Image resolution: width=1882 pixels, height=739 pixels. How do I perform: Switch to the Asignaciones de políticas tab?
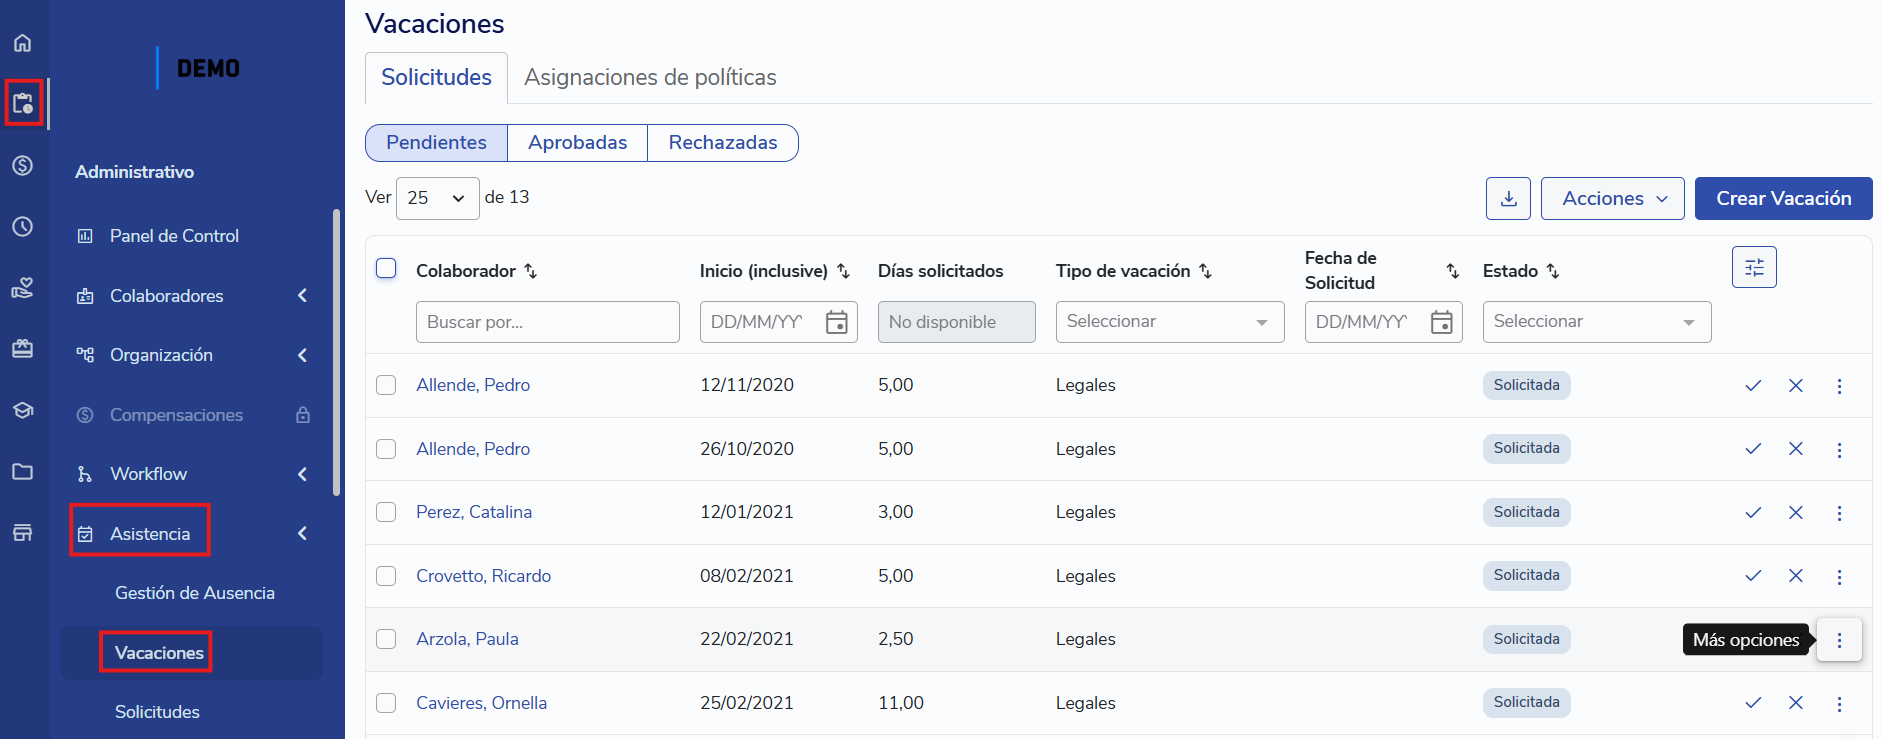click(650, 78)
